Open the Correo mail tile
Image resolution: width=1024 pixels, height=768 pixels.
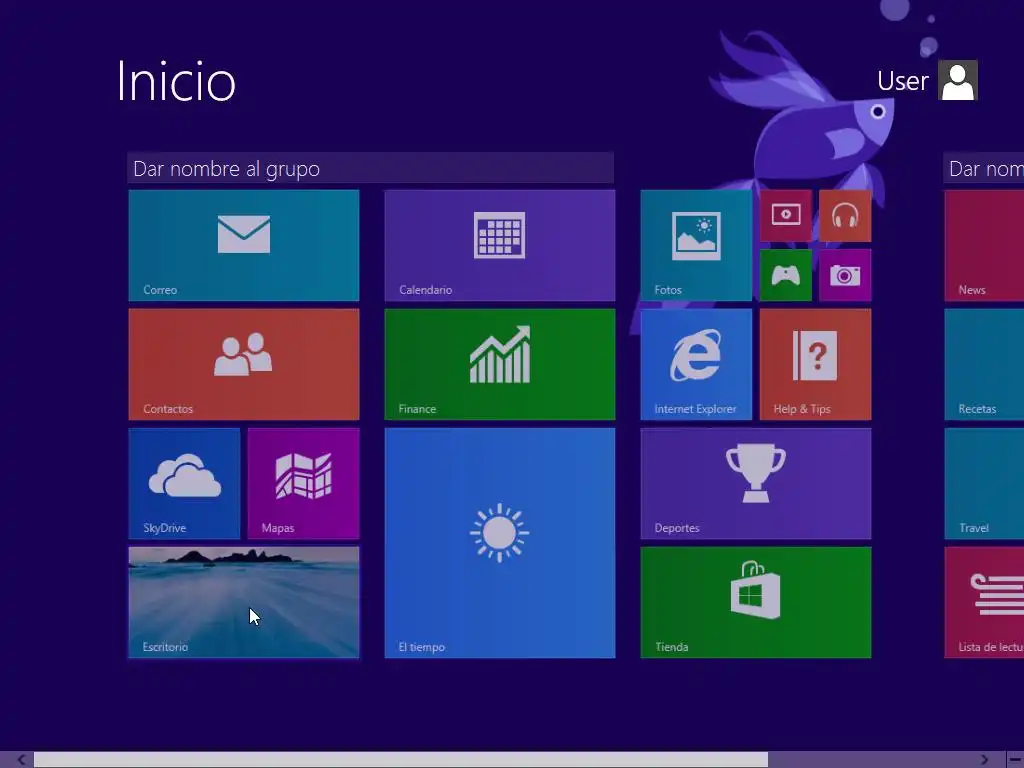click(244, 246)
